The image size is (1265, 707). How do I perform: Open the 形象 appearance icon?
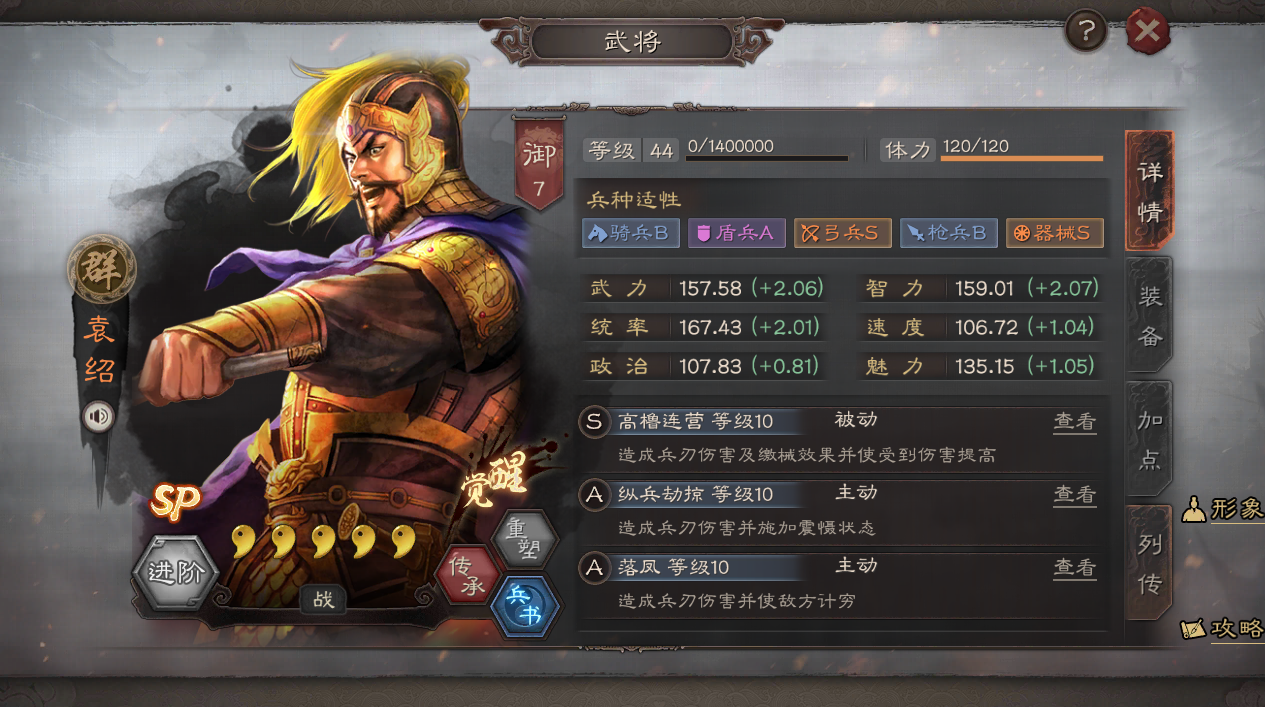1224,509
